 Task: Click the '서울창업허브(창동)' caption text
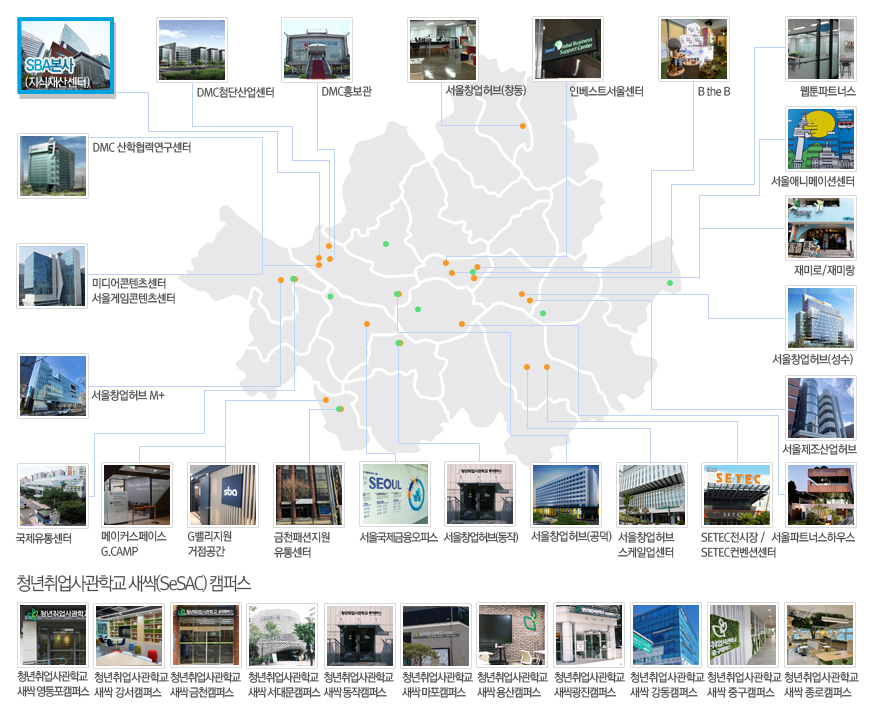[x=485, y=90]
